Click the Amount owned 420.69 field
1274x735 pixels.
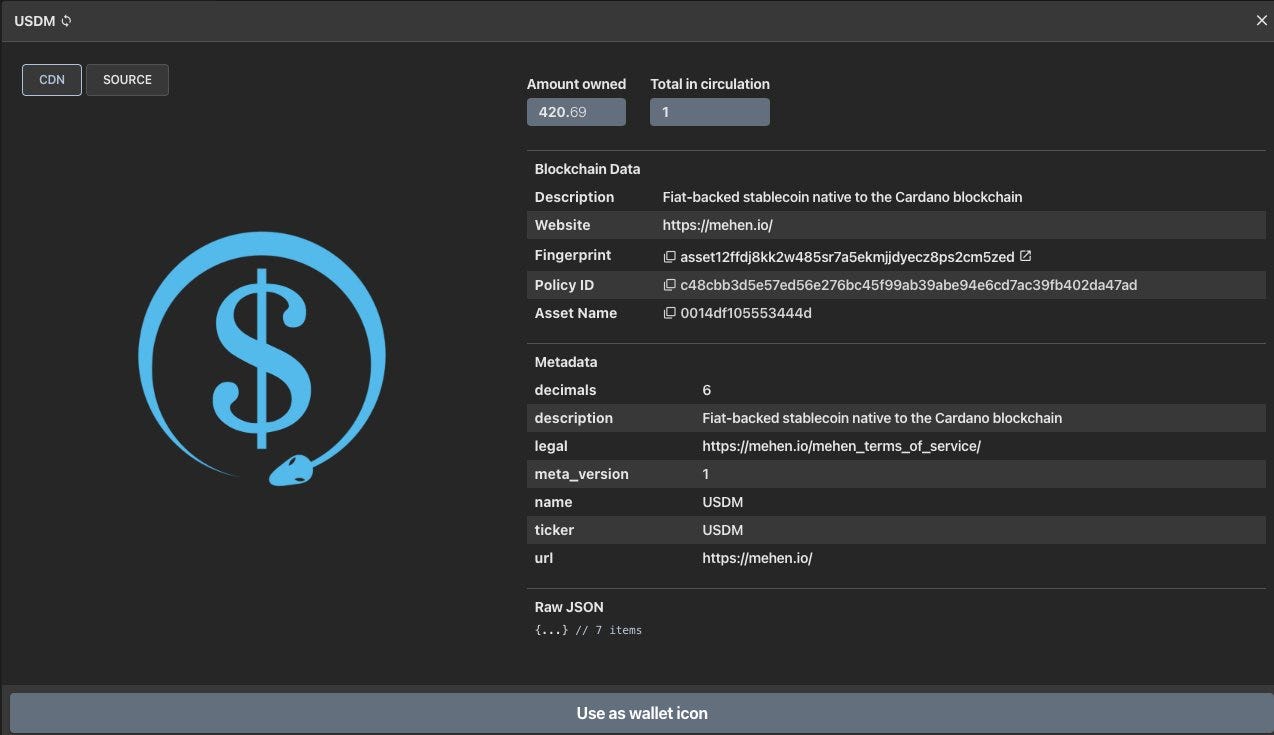pos(576,112)
